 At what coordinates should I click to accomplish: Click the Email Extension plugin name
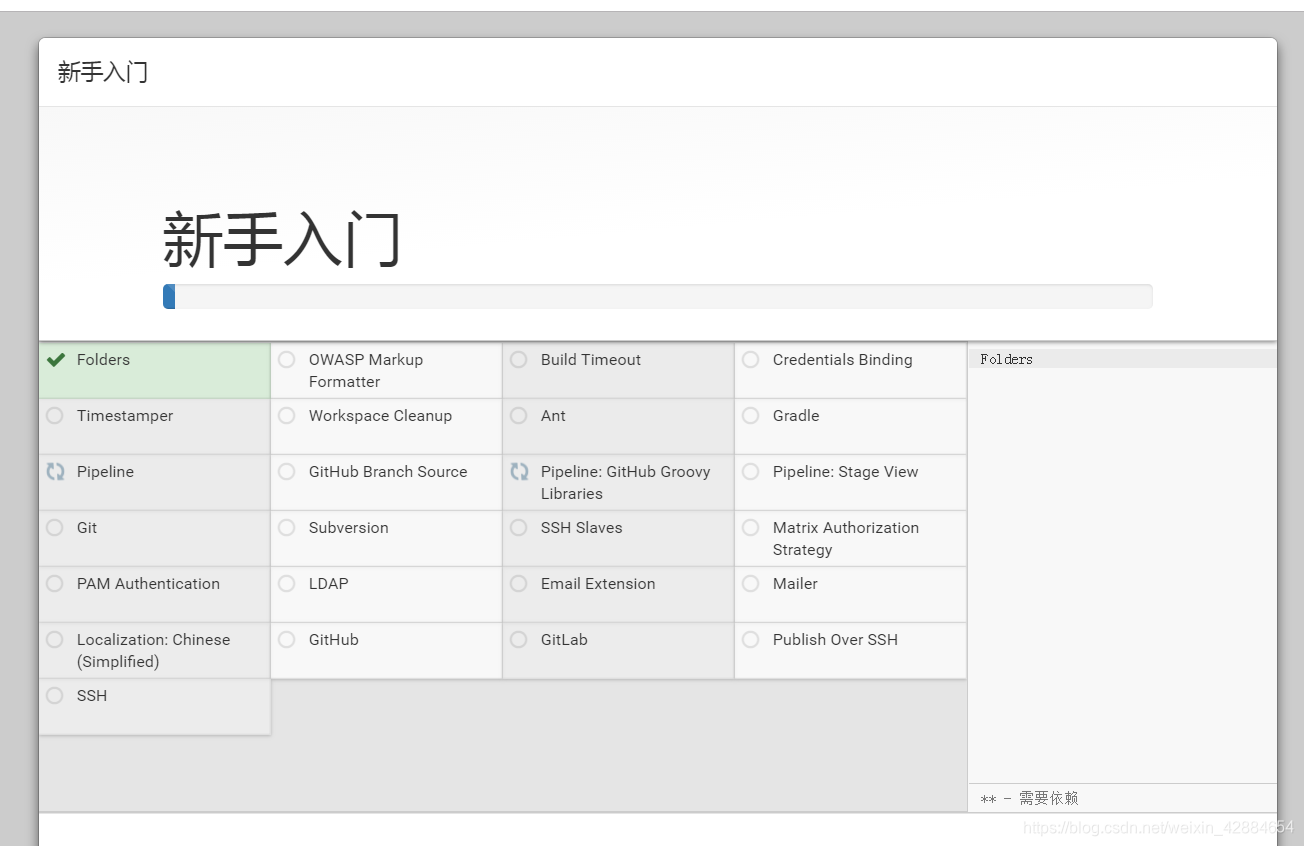pos(598,584)
